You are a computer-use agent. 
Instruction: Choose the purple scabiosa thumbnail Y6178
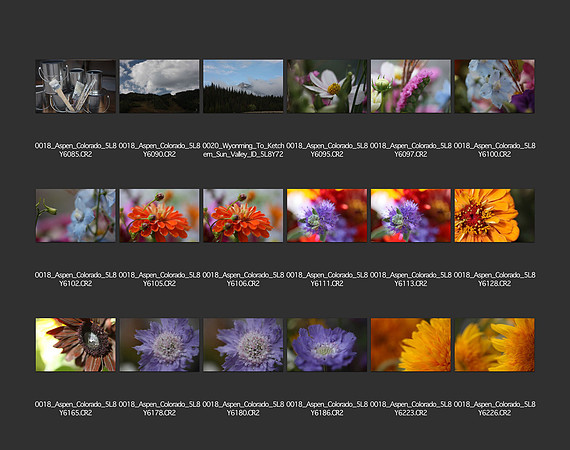(159, 345)
